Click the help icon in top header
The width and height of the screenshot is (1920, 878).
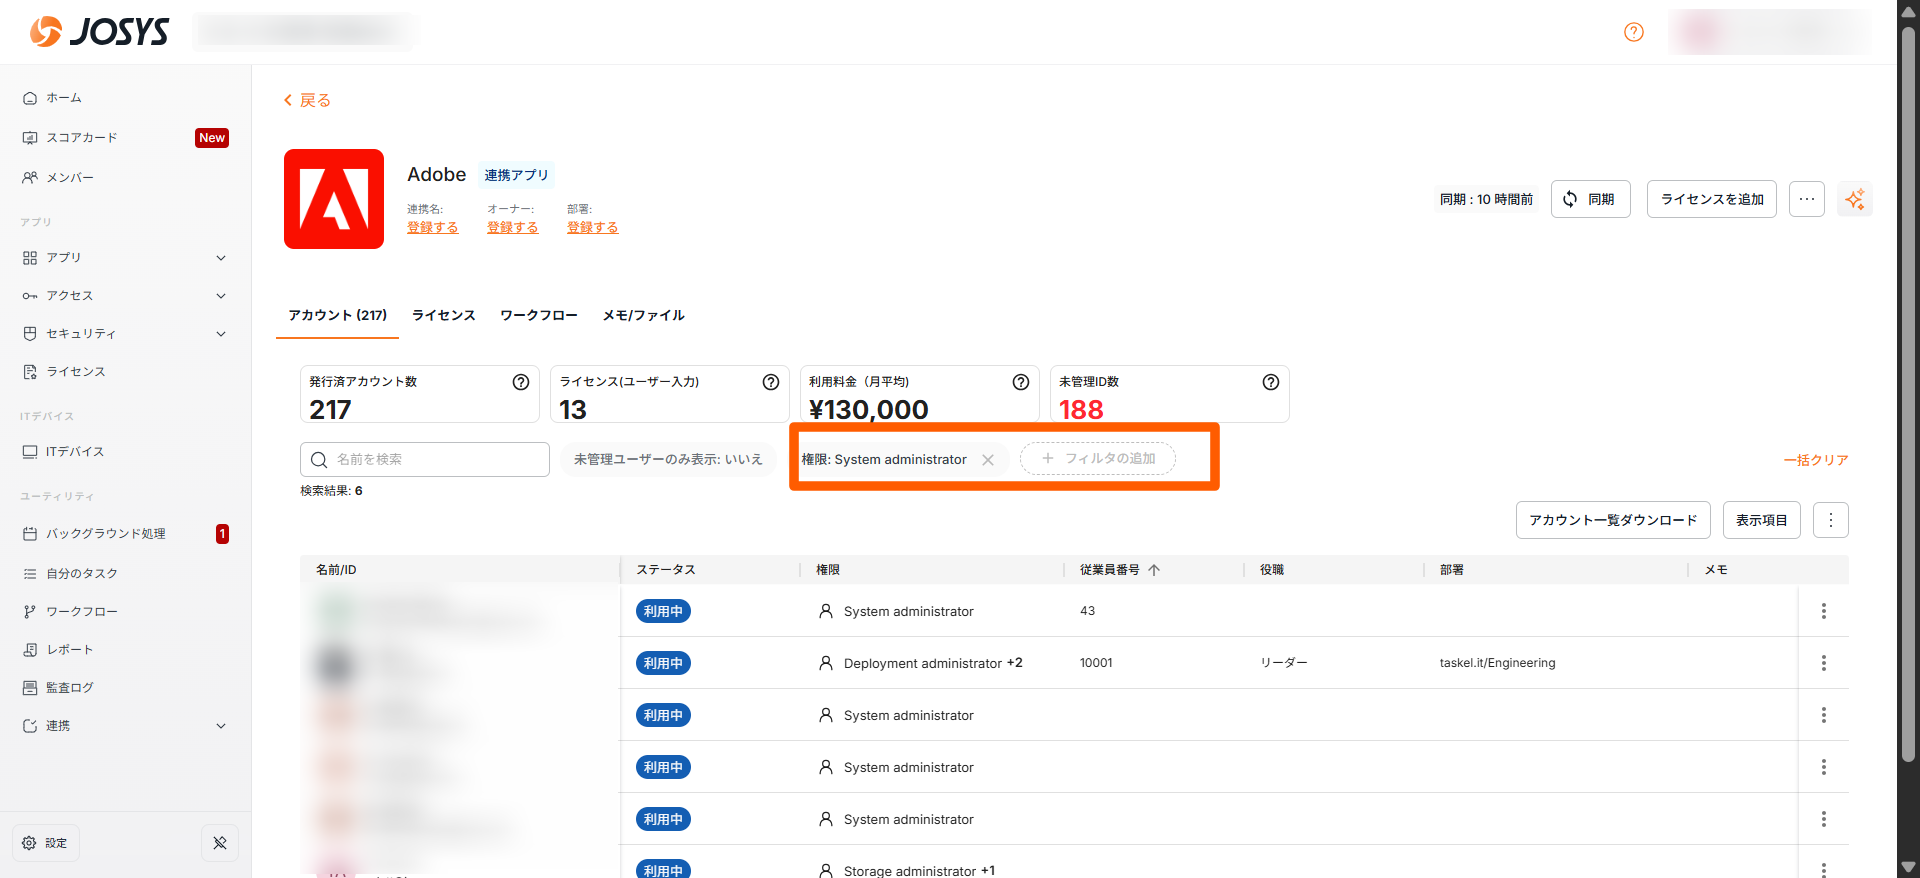tap(1634, 32)
